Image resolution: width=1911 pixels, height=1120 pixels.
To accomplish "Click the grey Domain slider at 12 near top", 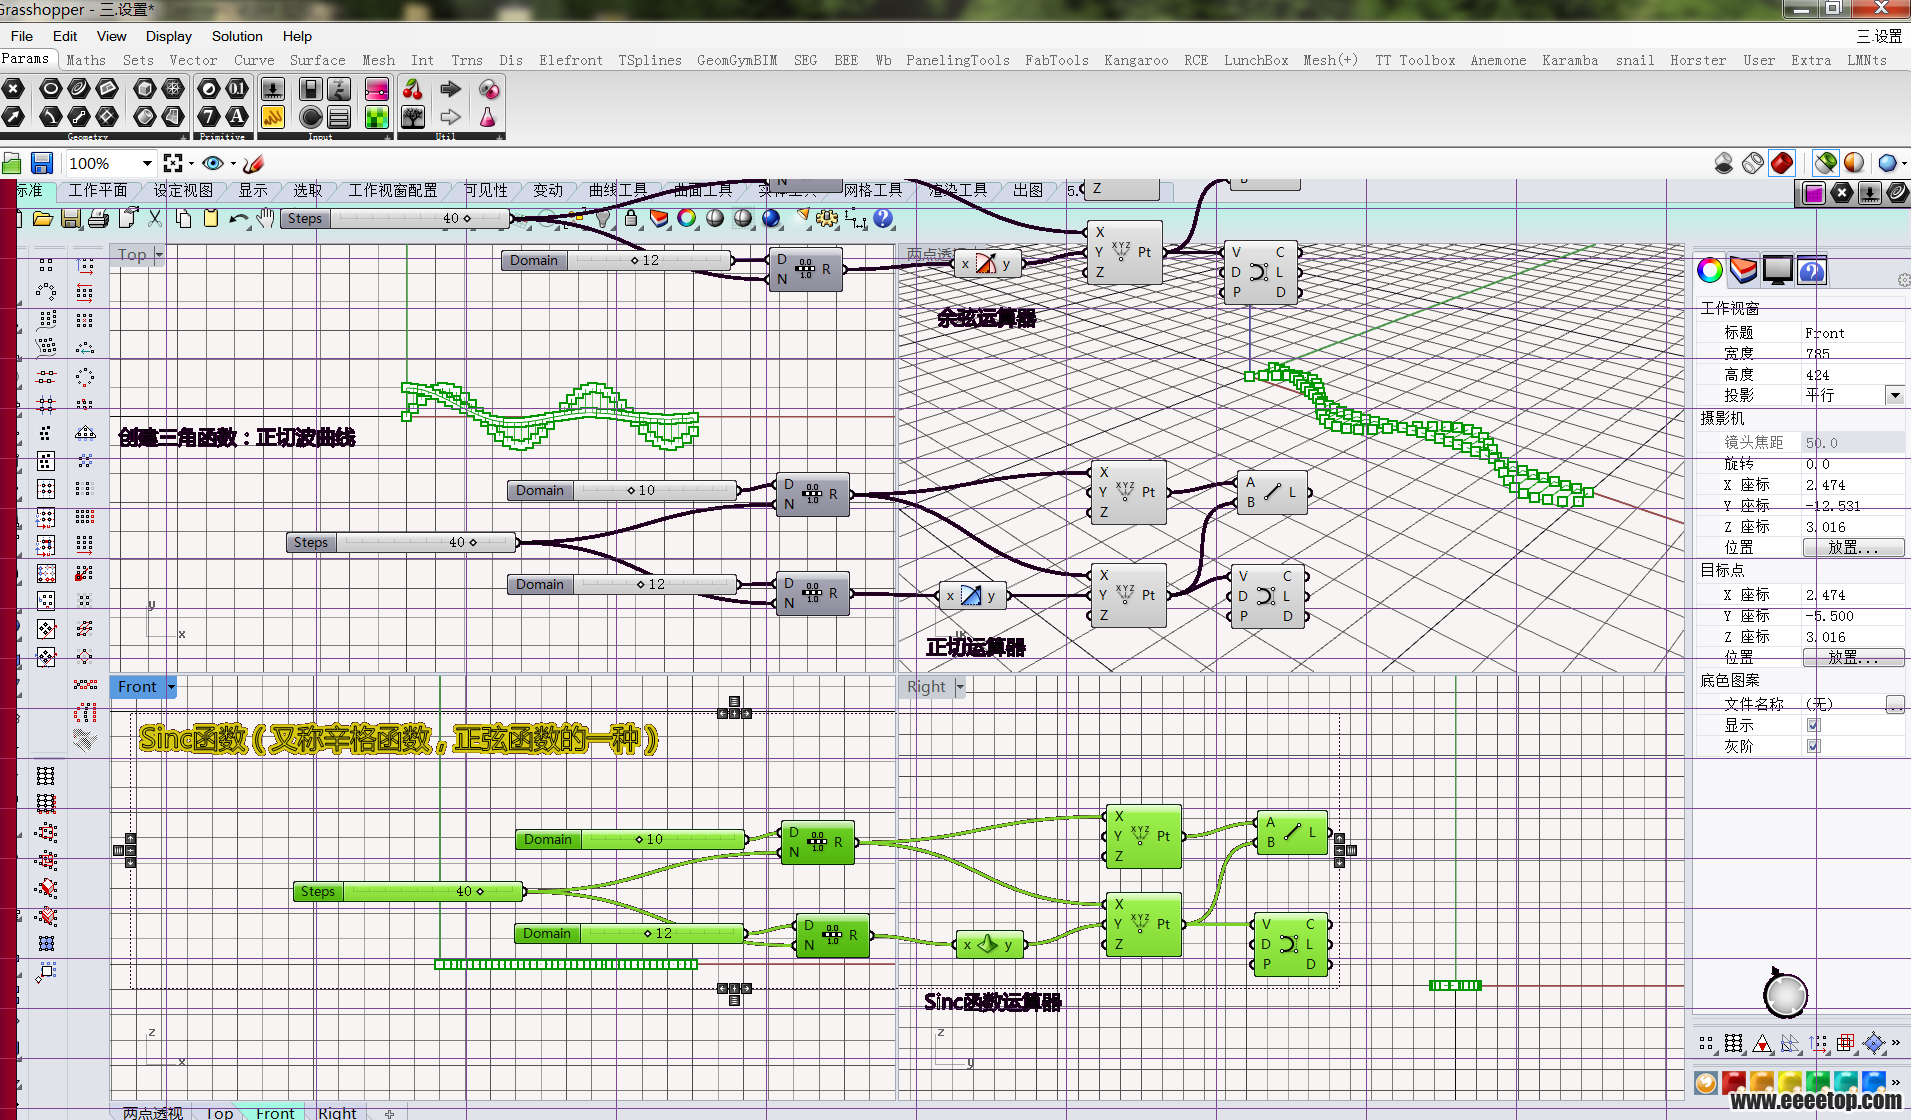I will (618, 260).
